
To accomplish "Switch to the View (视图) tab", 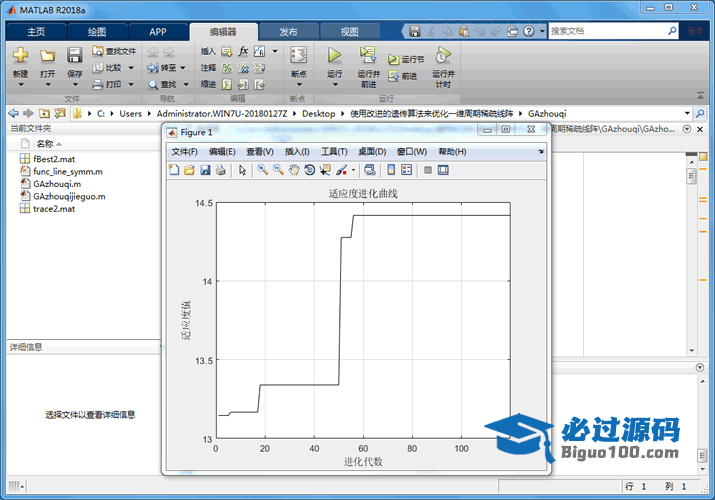I will pyautogui.click(x=349, y=31).
